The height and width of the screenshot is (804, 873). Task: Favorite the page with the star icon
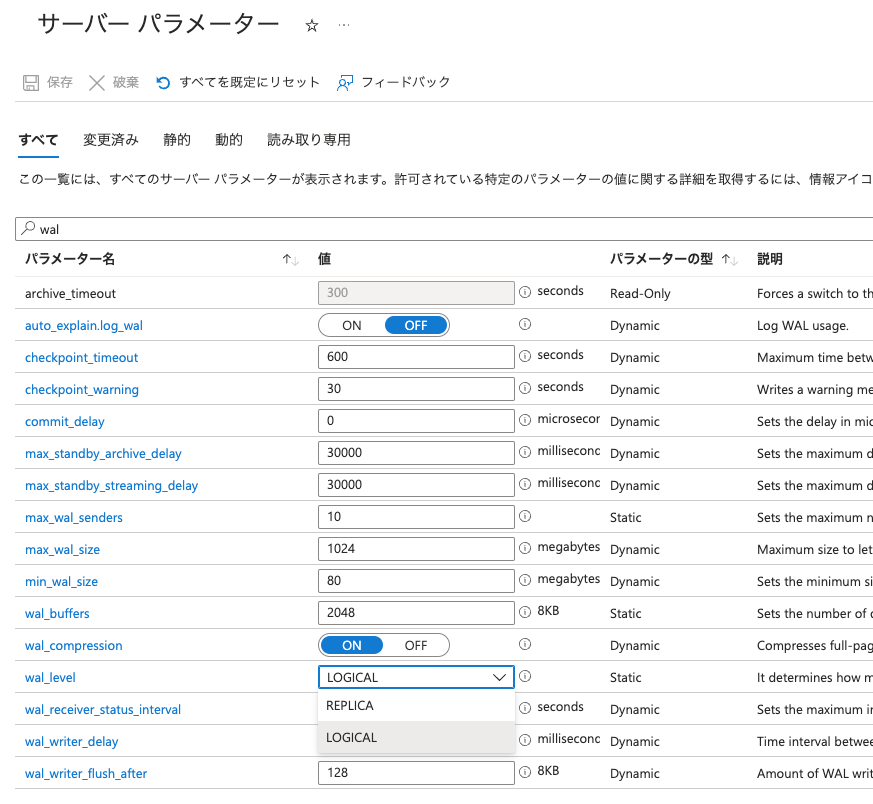pyautogui.click(x=312, y=26)
